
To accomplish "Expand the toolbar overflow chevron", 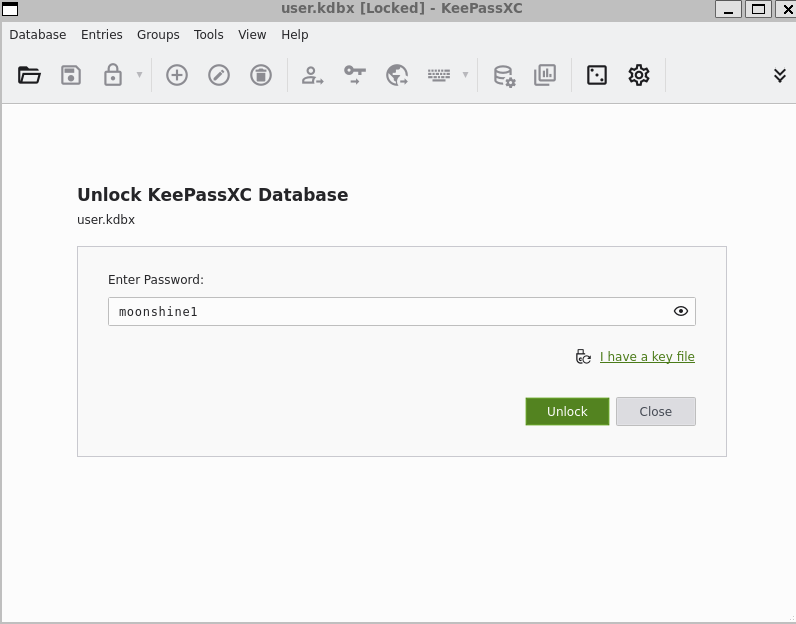I will 780,75.
